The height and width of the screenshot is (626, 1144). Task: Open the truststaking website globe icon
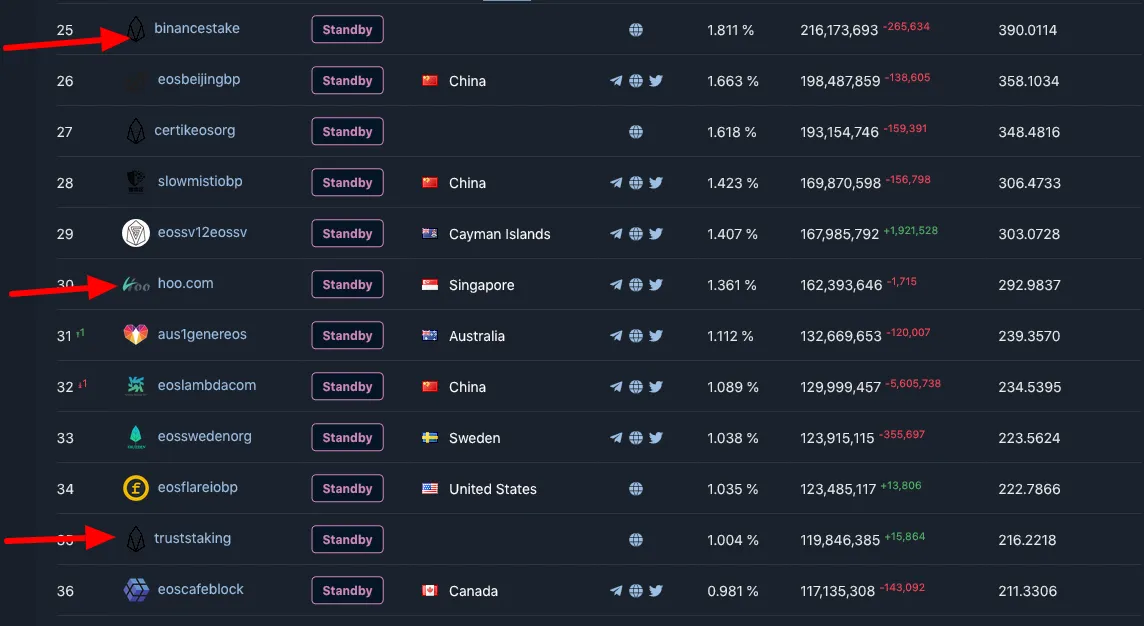tap(636, 540)
